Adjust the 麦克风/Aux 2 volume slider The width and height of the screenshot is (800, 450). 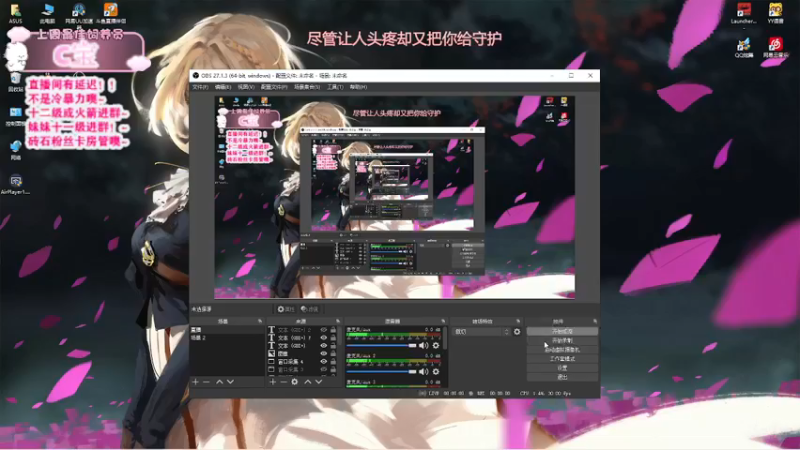382,371
